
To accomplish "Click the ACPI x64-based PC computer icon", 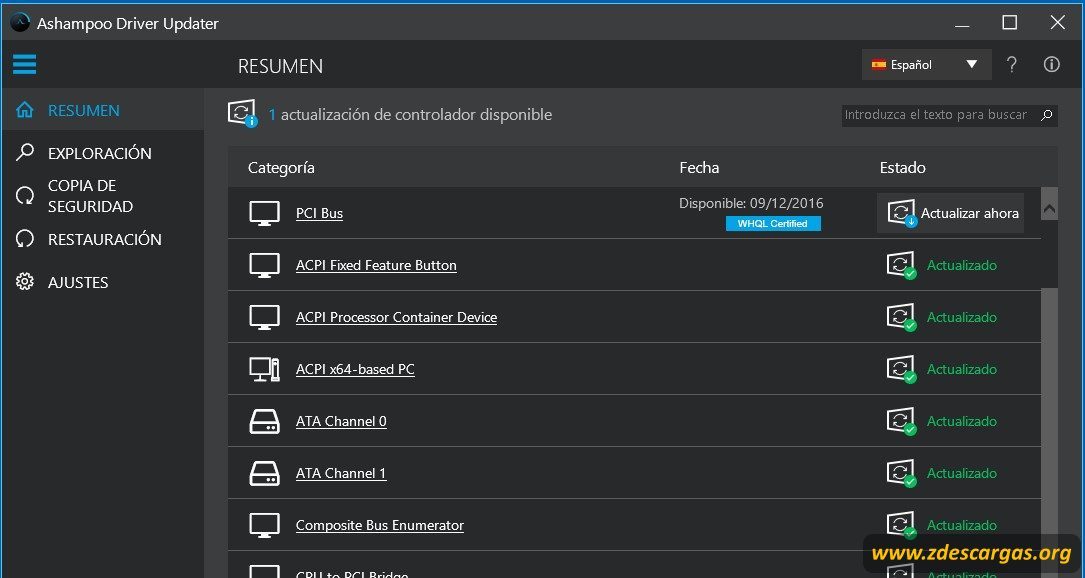I will (x=264, y=369).
